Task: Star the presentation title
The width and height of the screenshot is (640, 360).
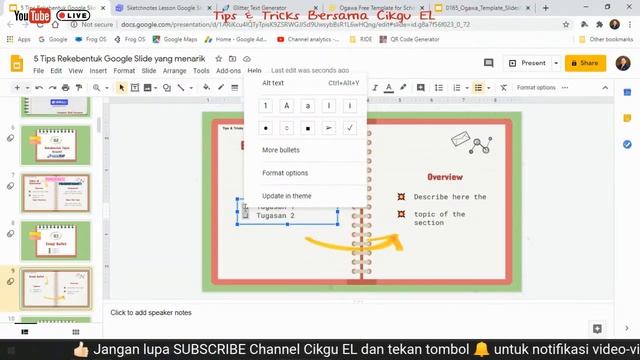Action: click(219, 59)
